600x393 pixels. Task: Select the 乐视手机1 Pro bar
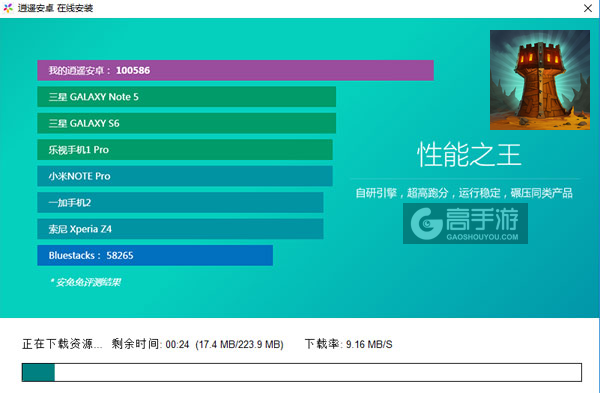click(x=185, y=150)
